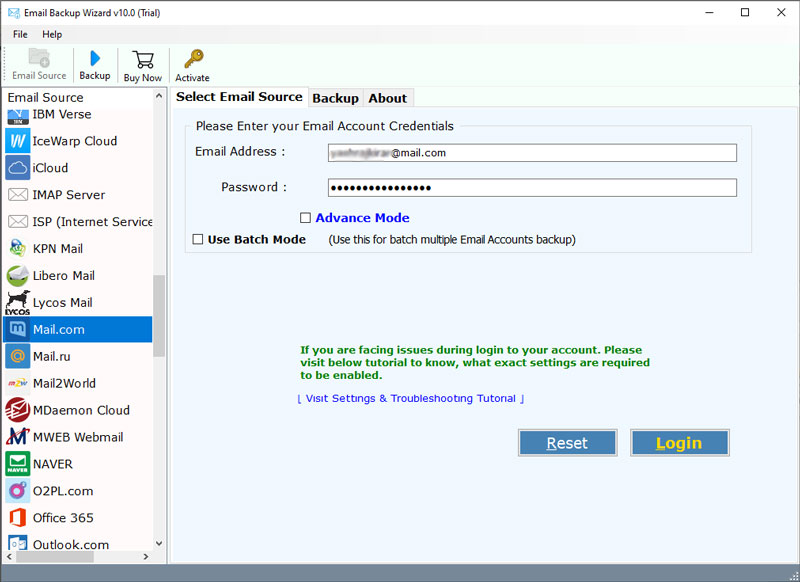Select the Office 365 list entry text
This screenshot has height=582, width=800.
[63, 518]
